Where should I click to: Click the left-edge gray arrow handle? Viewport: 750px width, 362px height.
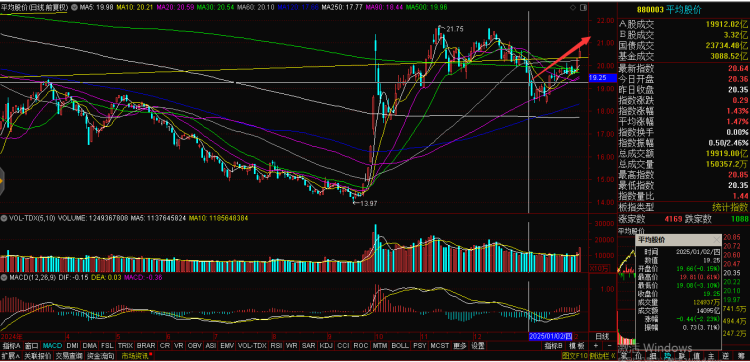coord(2,181)
